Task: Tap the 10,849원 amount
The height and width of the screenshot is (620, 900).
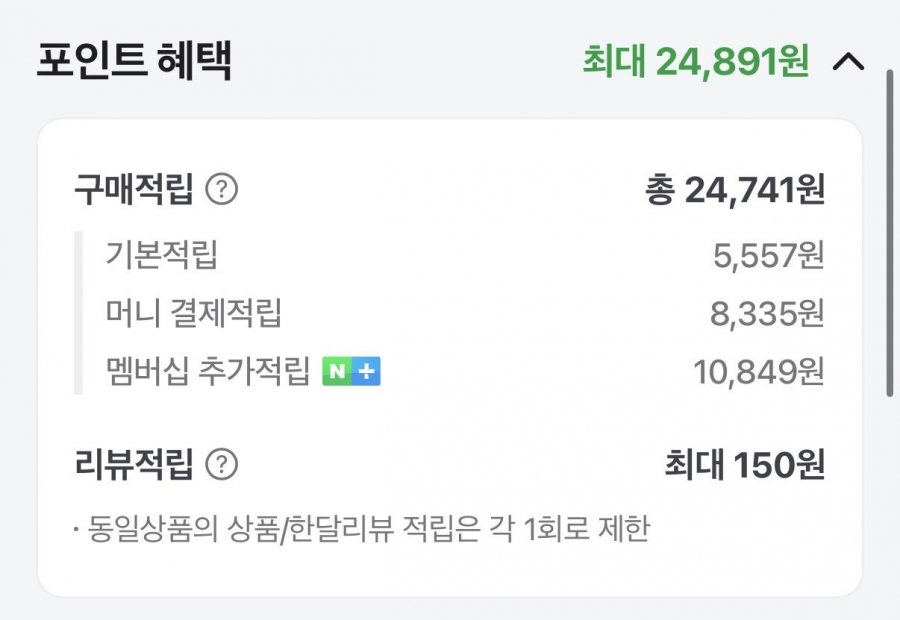Action: [x=759, y=372]
